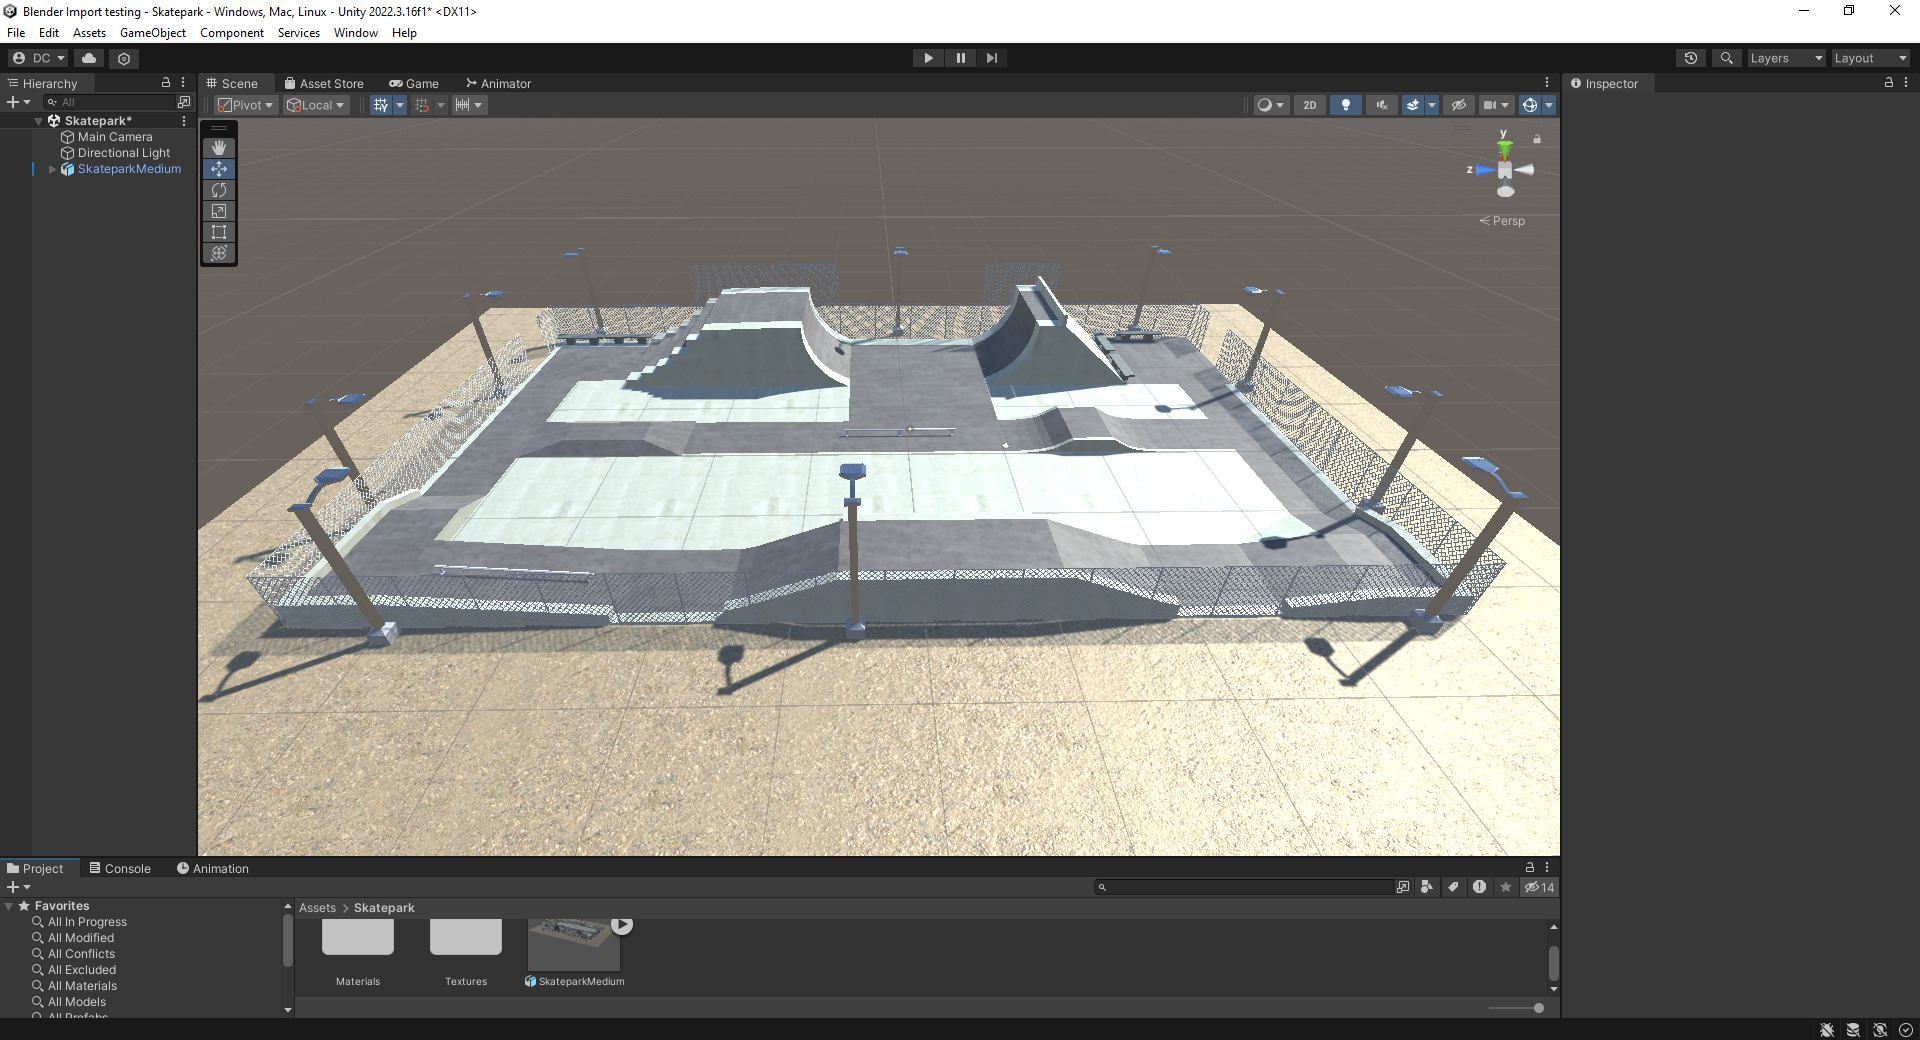Select the Move tool in scene toolbar
Image resolution: width=1920 pixels, height=1040 pixels.
[x=219, y=169]
